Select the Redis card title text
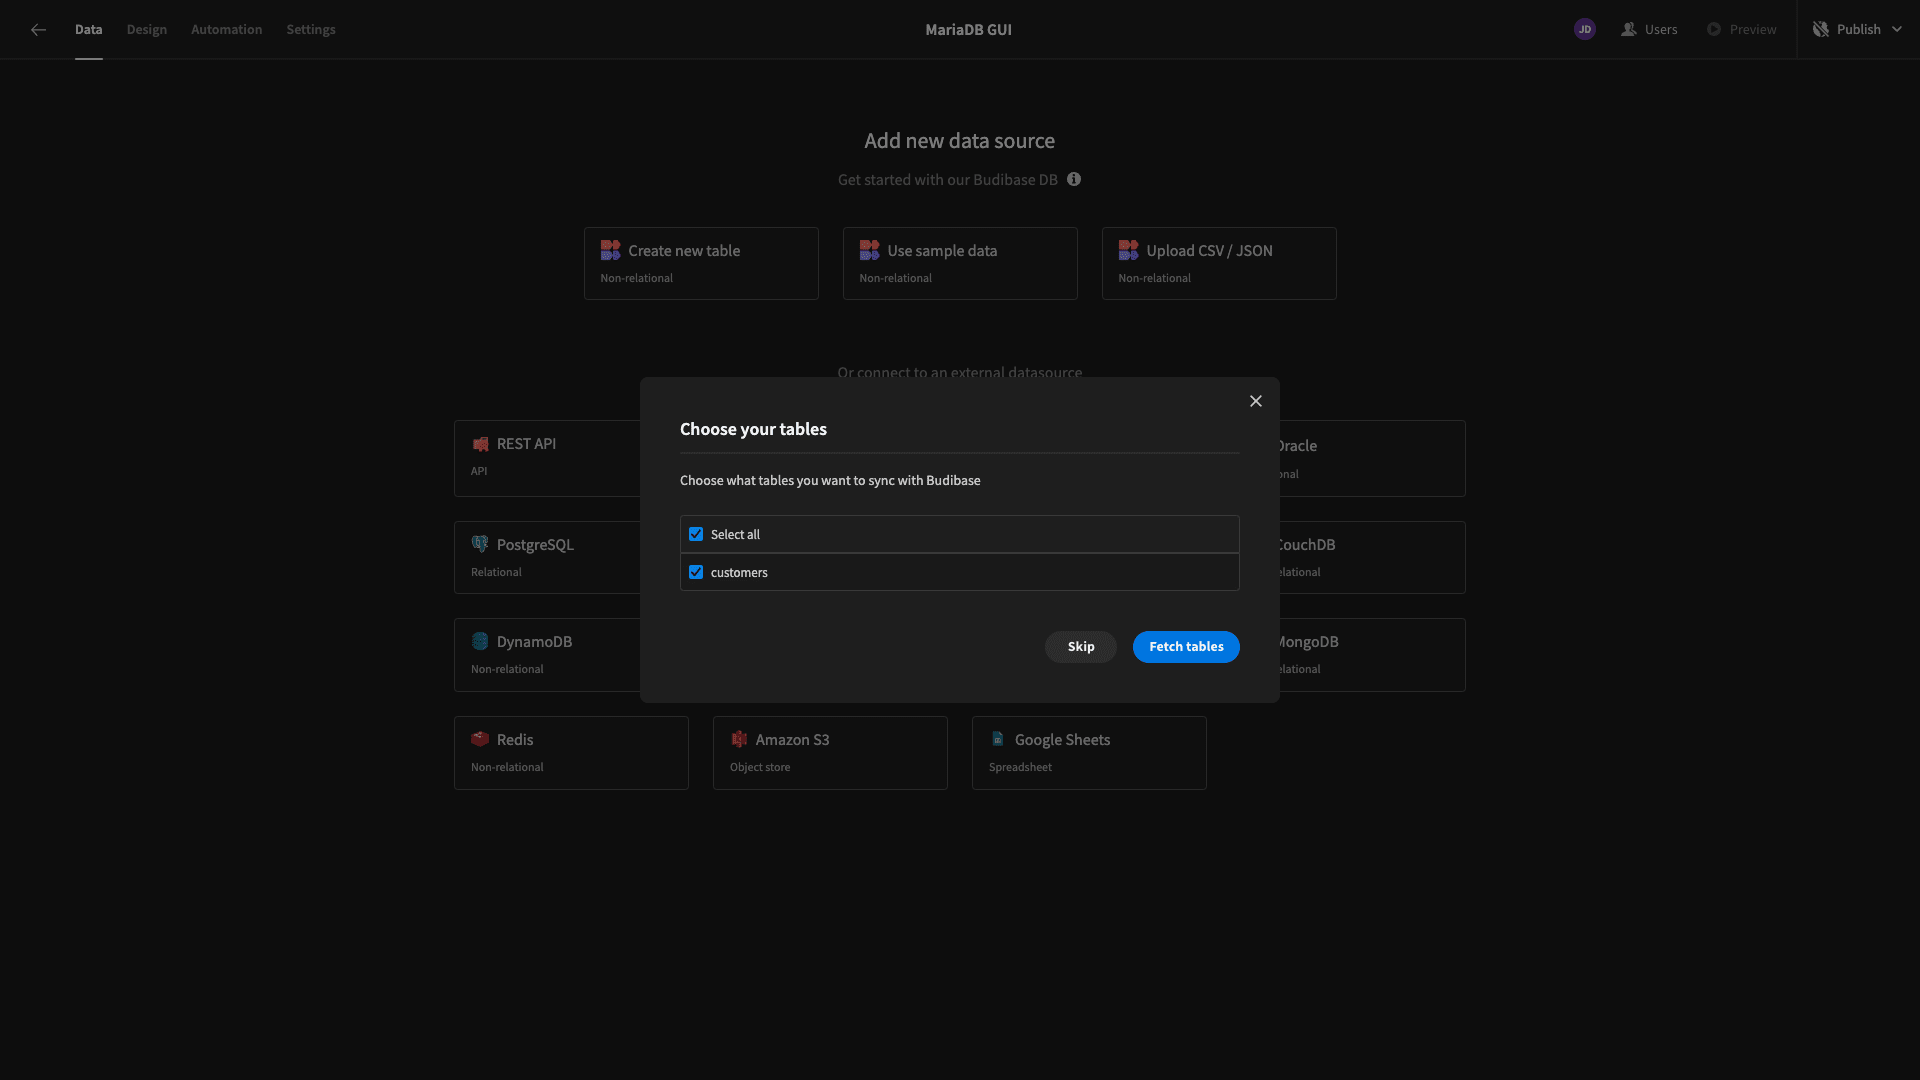Screen dimensions: 1920x1080 pos(515,740)
